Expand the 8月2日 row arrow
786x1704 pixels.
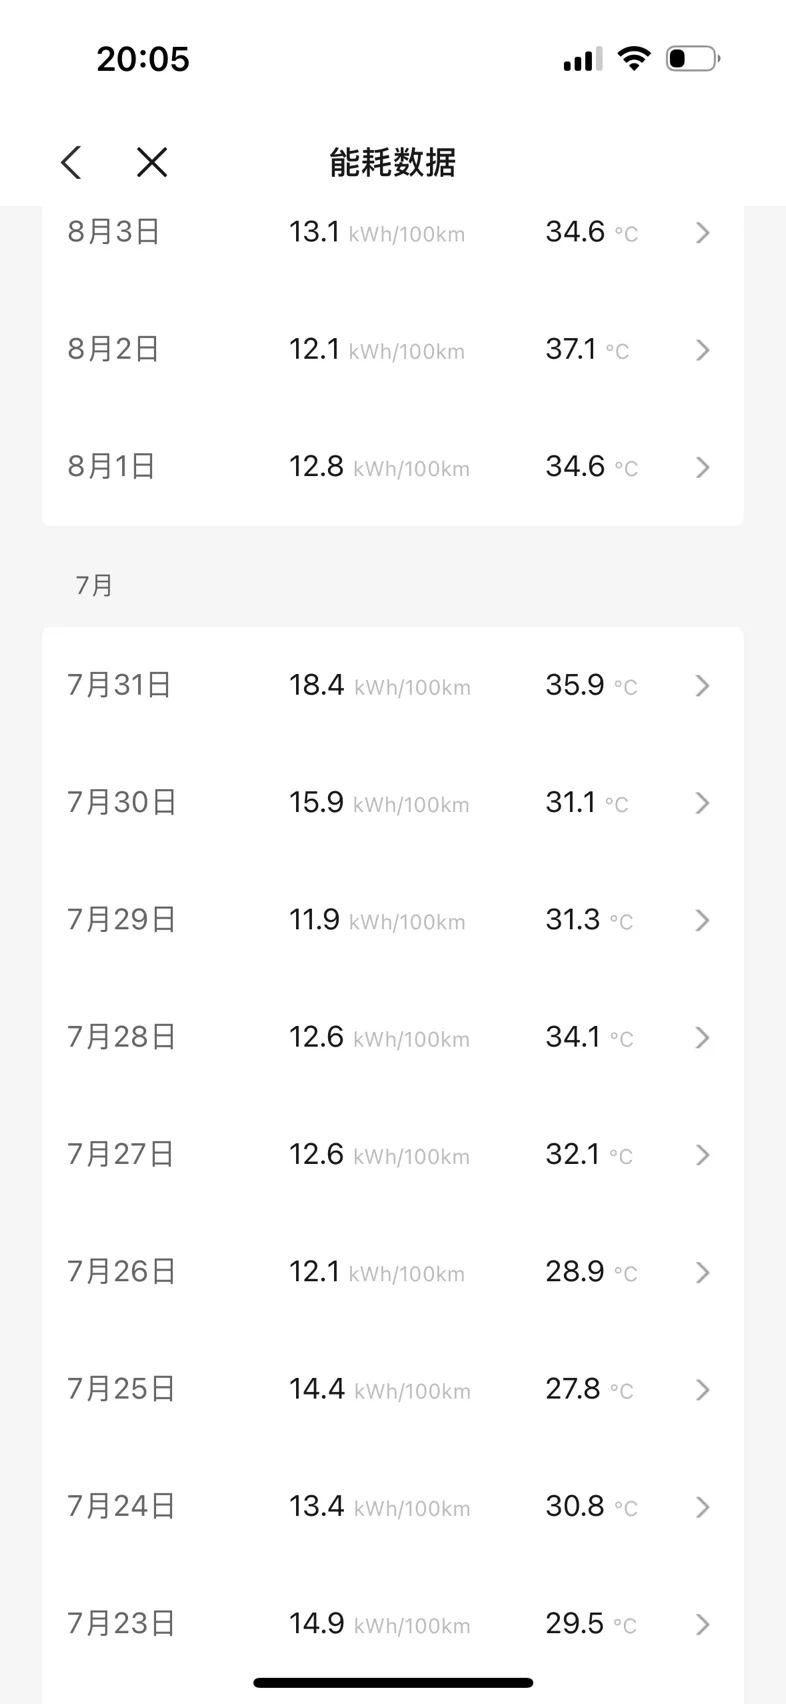click(x=703, y=350)
